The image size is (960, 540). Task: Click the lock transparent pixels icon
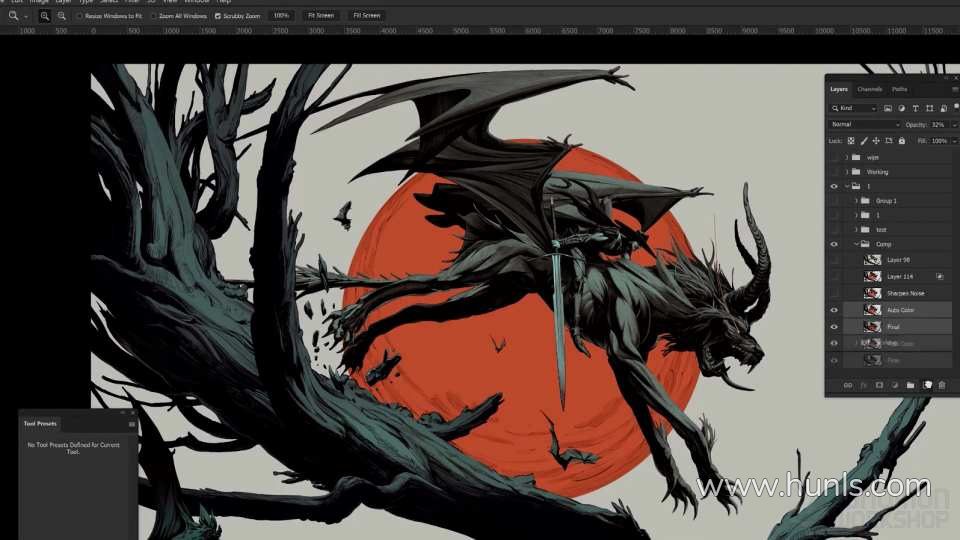tap(850, 141)
